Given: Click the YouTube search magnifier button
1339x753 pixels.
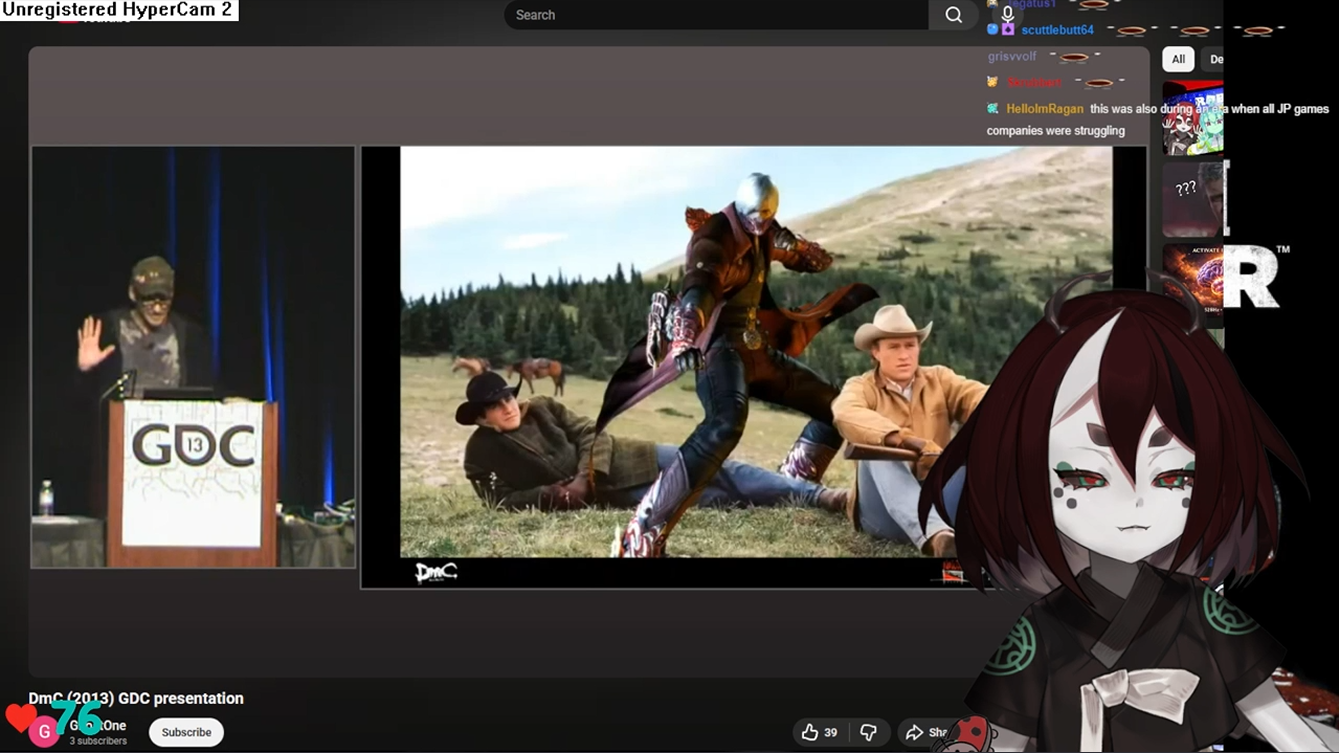Looking at the screenshot, I should tap(953, 15).
